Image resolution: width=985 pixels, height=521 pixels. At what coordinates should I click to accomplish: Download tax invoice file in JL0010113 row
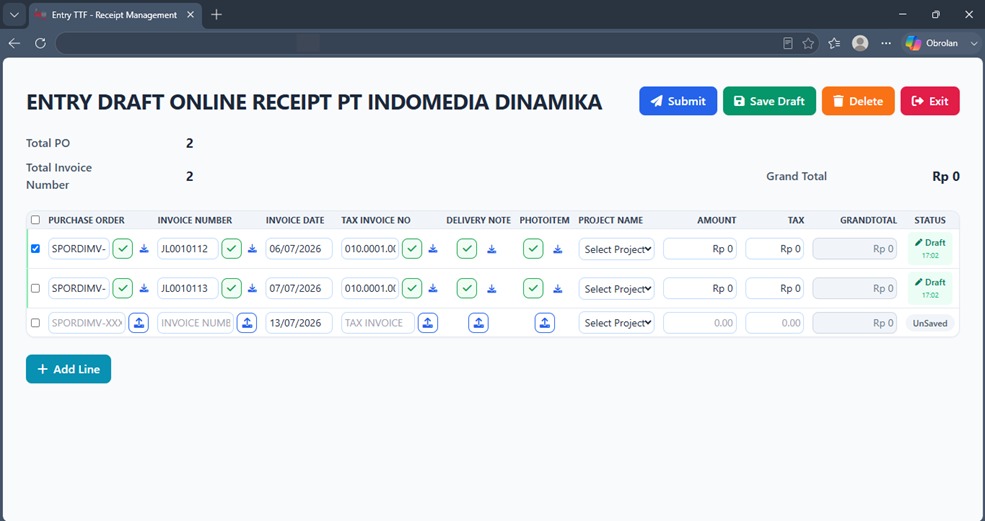pyautogui.click(x=433, y=288)
